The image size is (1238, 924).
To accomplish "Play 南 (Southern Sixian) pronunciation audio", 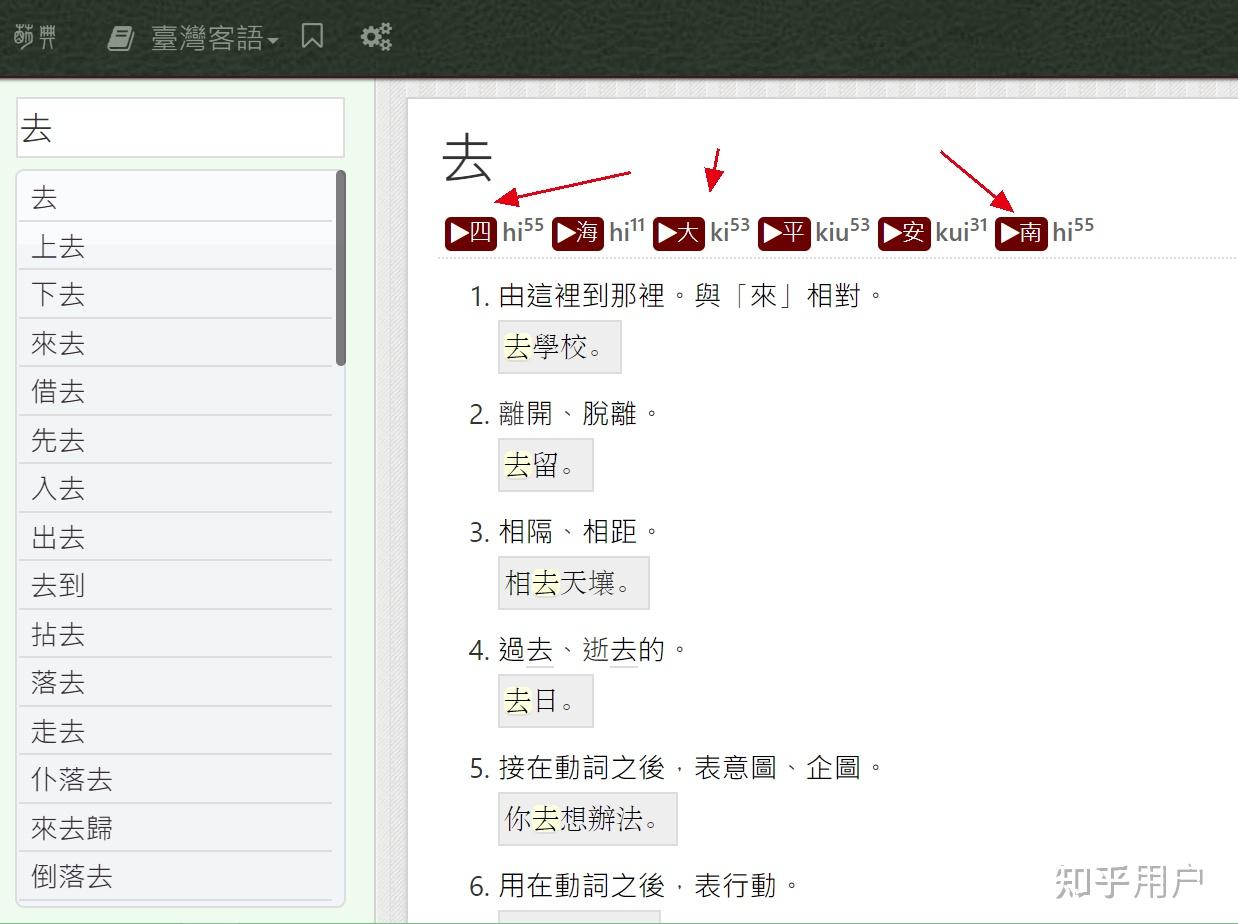I will coord(1021,233).
